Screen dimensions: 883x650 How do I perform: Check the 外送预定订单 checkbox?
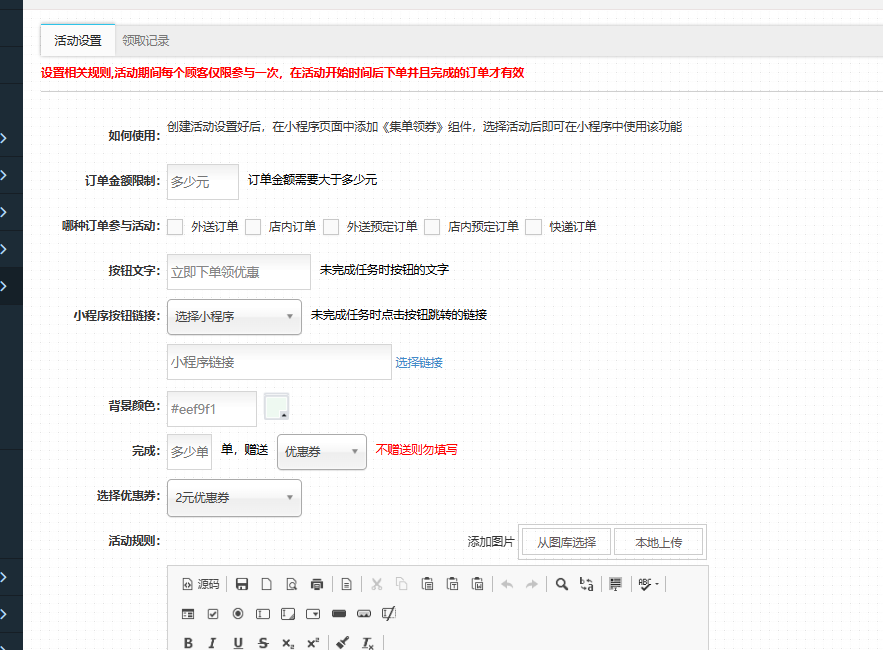331,227
